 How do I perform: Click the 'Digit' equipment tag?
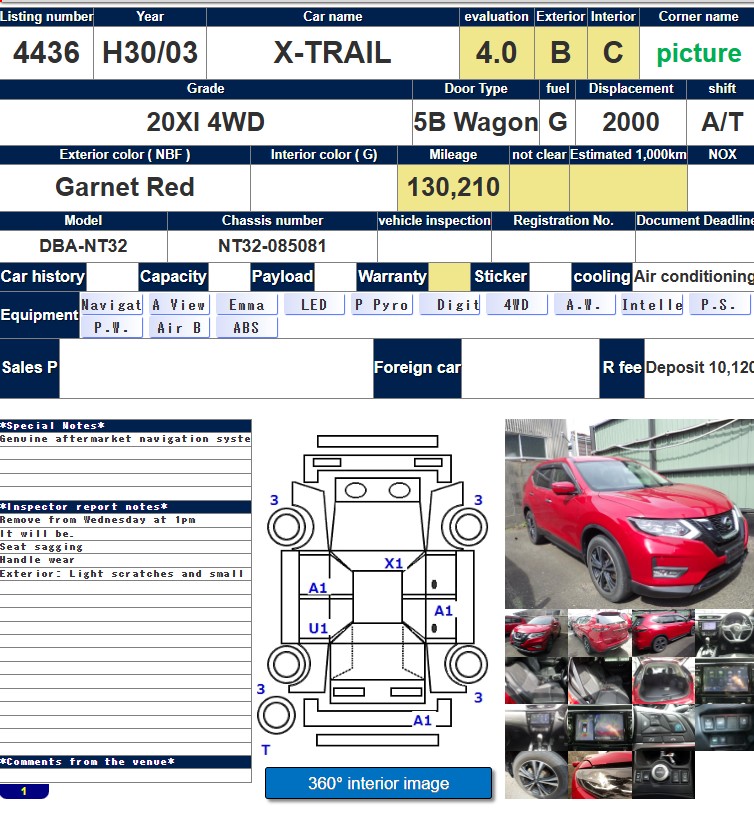click(450, 305)
